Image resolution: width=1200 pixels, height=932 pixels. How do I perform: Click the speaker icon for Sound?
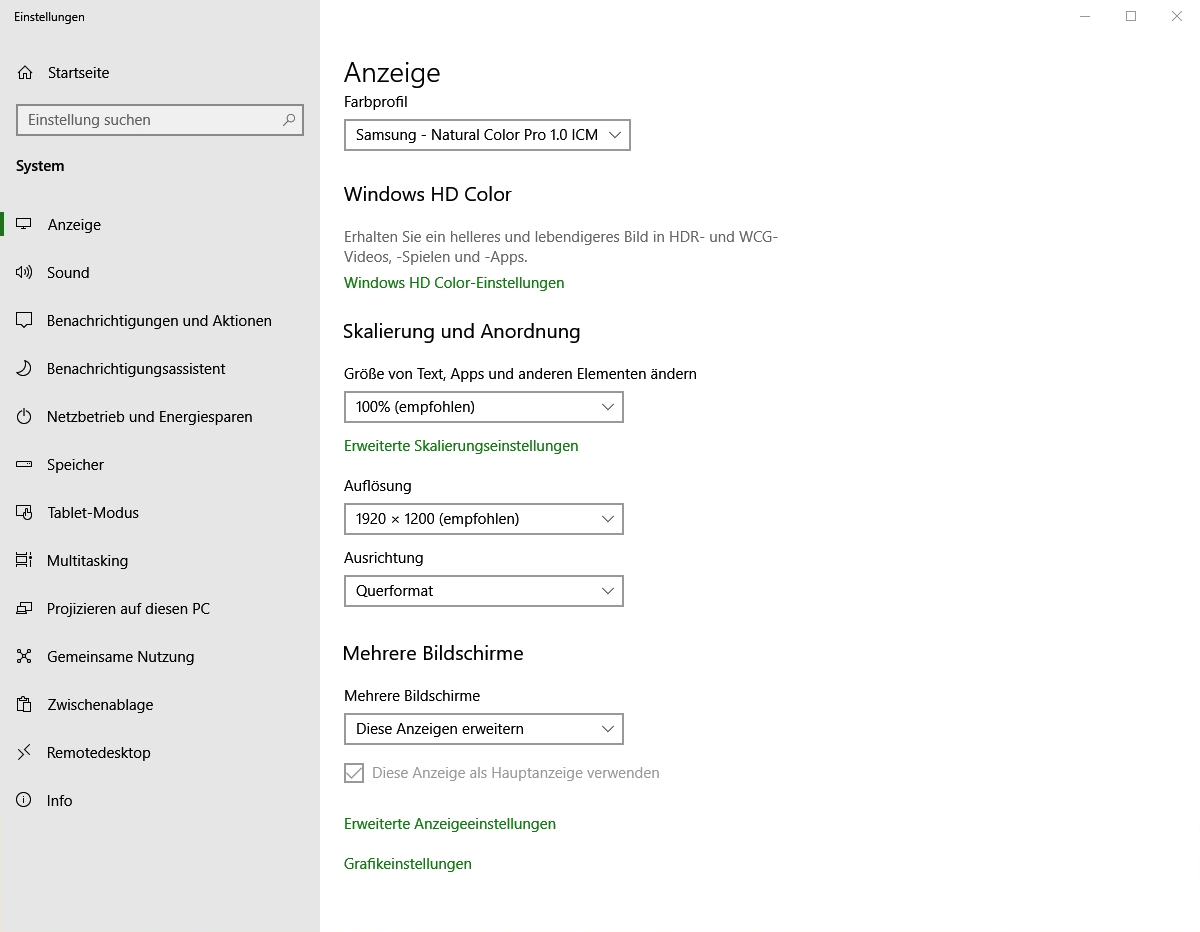(25, 273)
